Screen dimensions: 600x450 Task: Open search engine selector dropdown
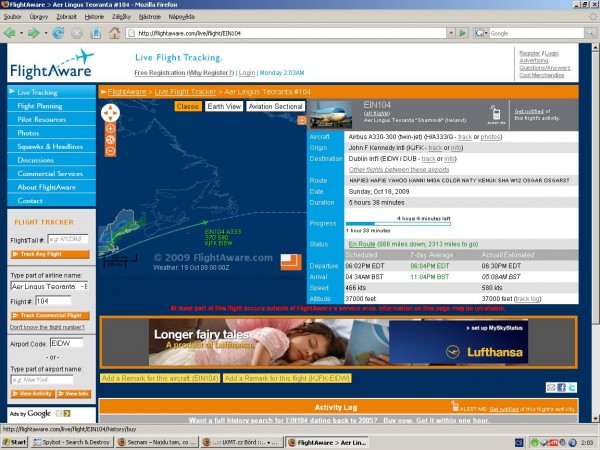pyautogui.click(x=486, y=33)
